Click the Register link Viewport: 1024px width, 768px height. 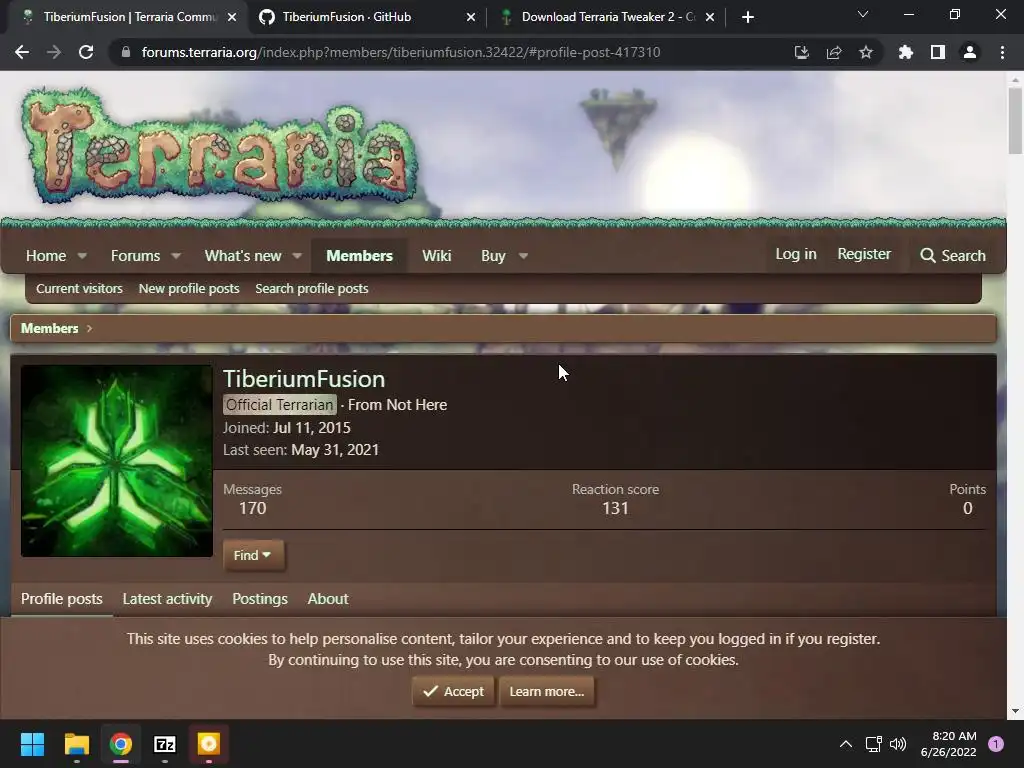click(x=864, y=254)
